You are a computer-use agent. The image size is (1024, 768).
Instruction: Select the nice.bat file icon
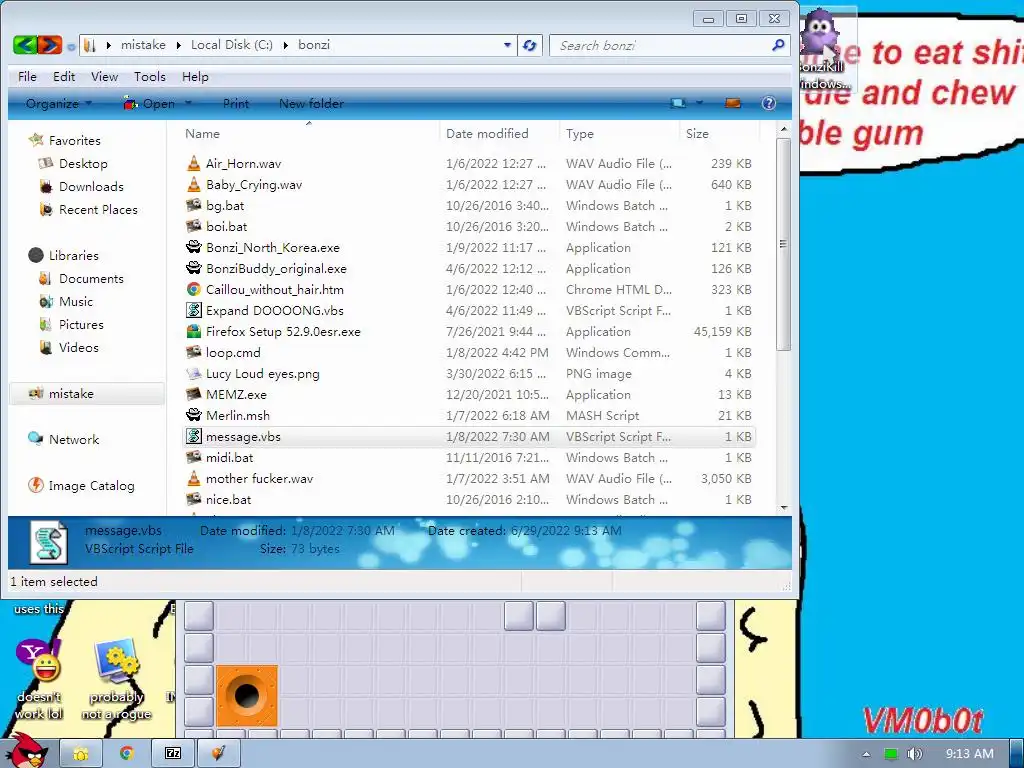coord(193,499)
